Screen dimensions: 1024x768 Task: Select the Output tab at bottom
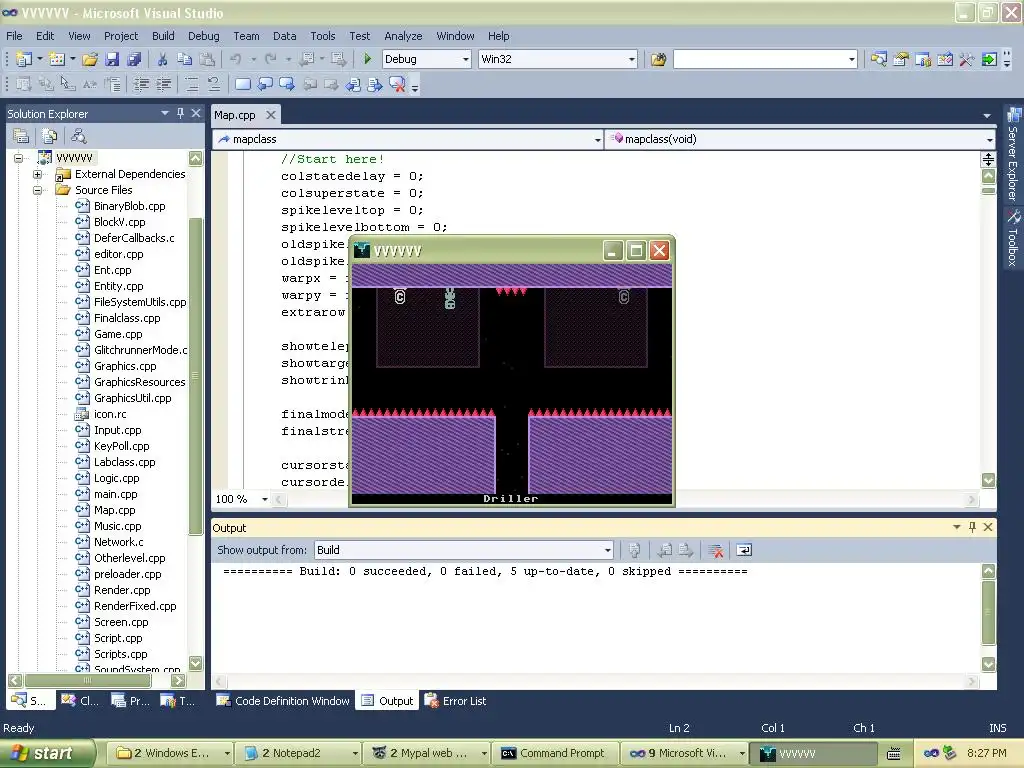coord(388,701)
